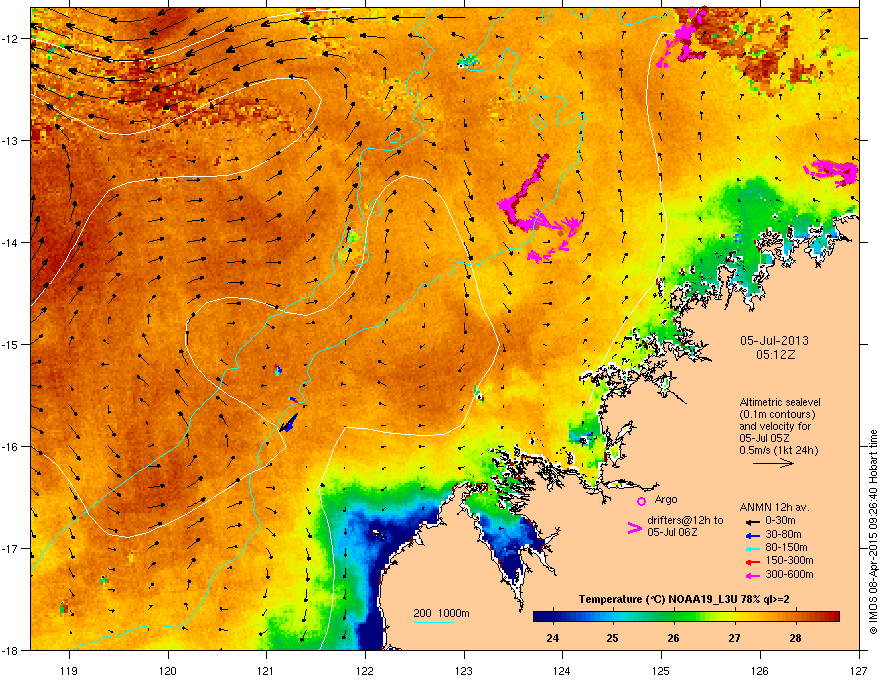The height and width of the screenshot is (680, 880).
Task: Click the latitude axis label -15
Action: (11, 344)
